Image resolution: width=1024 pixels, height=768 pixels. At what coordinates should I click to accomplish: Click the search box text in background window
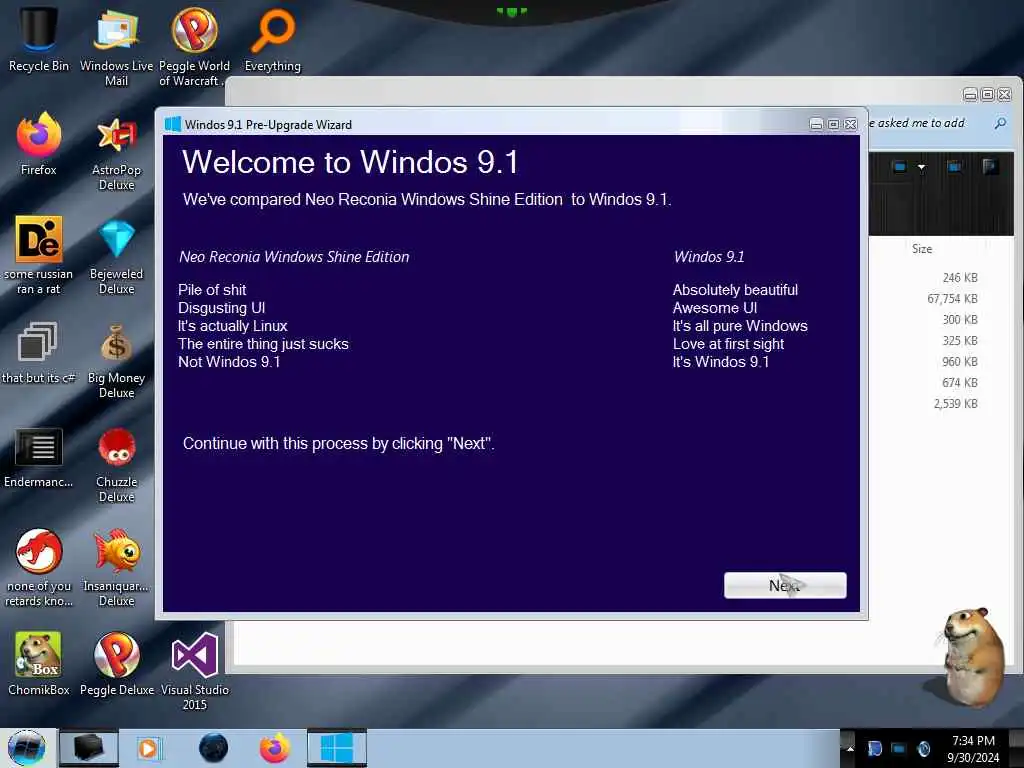[x=916, y=123]
